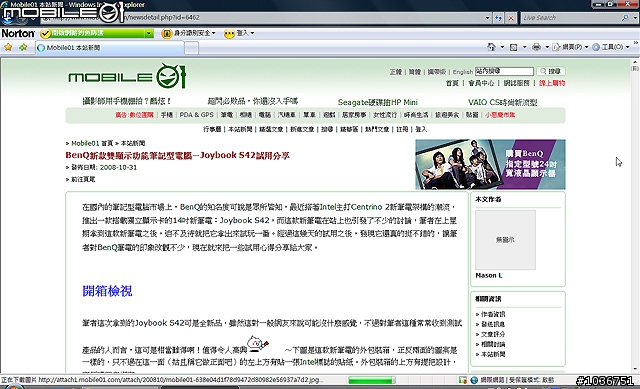Click the author avatar placeholder 無圖示
This screenshot has height=389, width=640.
(505, 240)
